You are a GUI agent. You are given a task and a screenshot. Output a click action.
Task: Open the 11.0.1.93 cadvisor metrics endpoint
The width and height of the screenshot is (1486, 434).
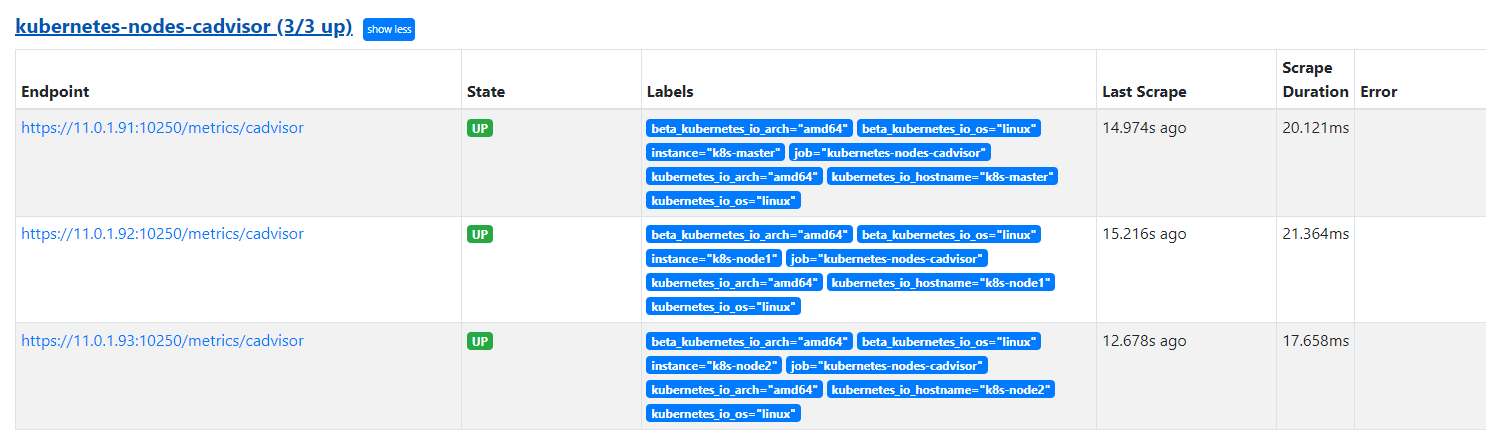tap(162, 341)
